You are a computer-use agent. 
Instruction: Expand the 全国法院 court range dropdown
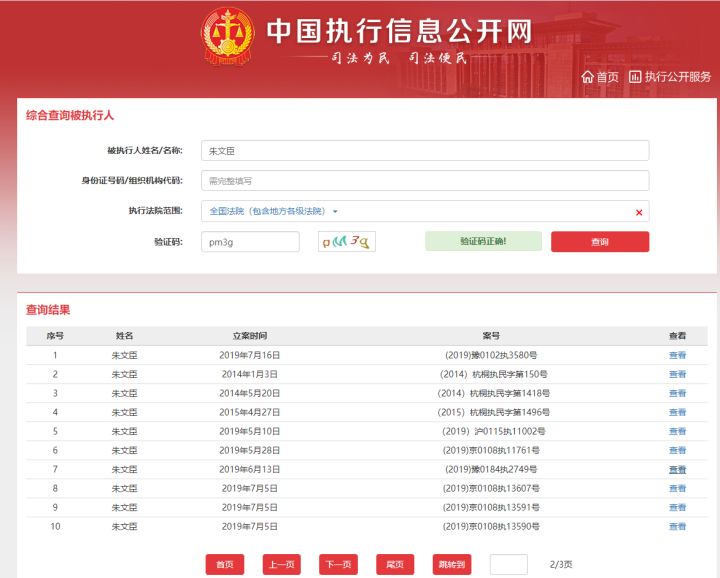274,211
